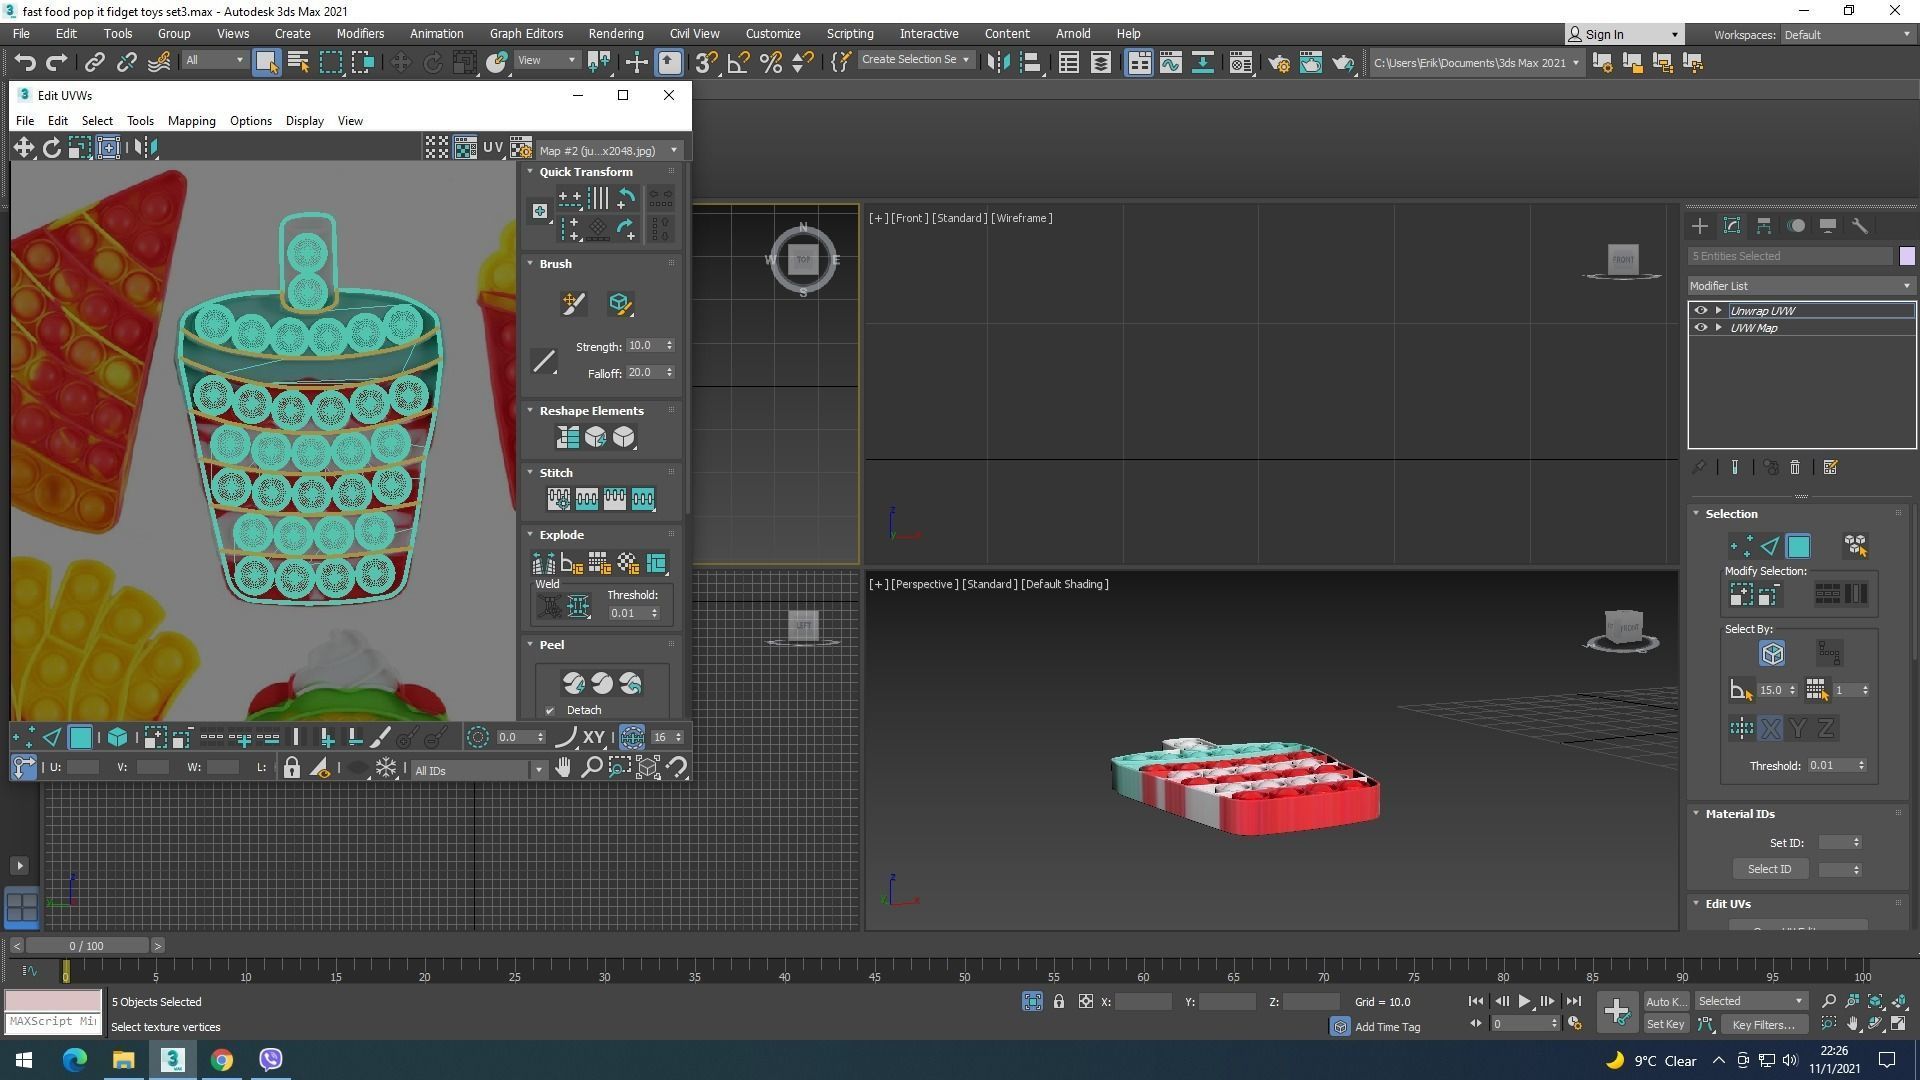The width and height of the screenshot is (1920, 1080).
Task: Select the Rotate tool in Edit UVWs
Action: (x=52, y=148)
